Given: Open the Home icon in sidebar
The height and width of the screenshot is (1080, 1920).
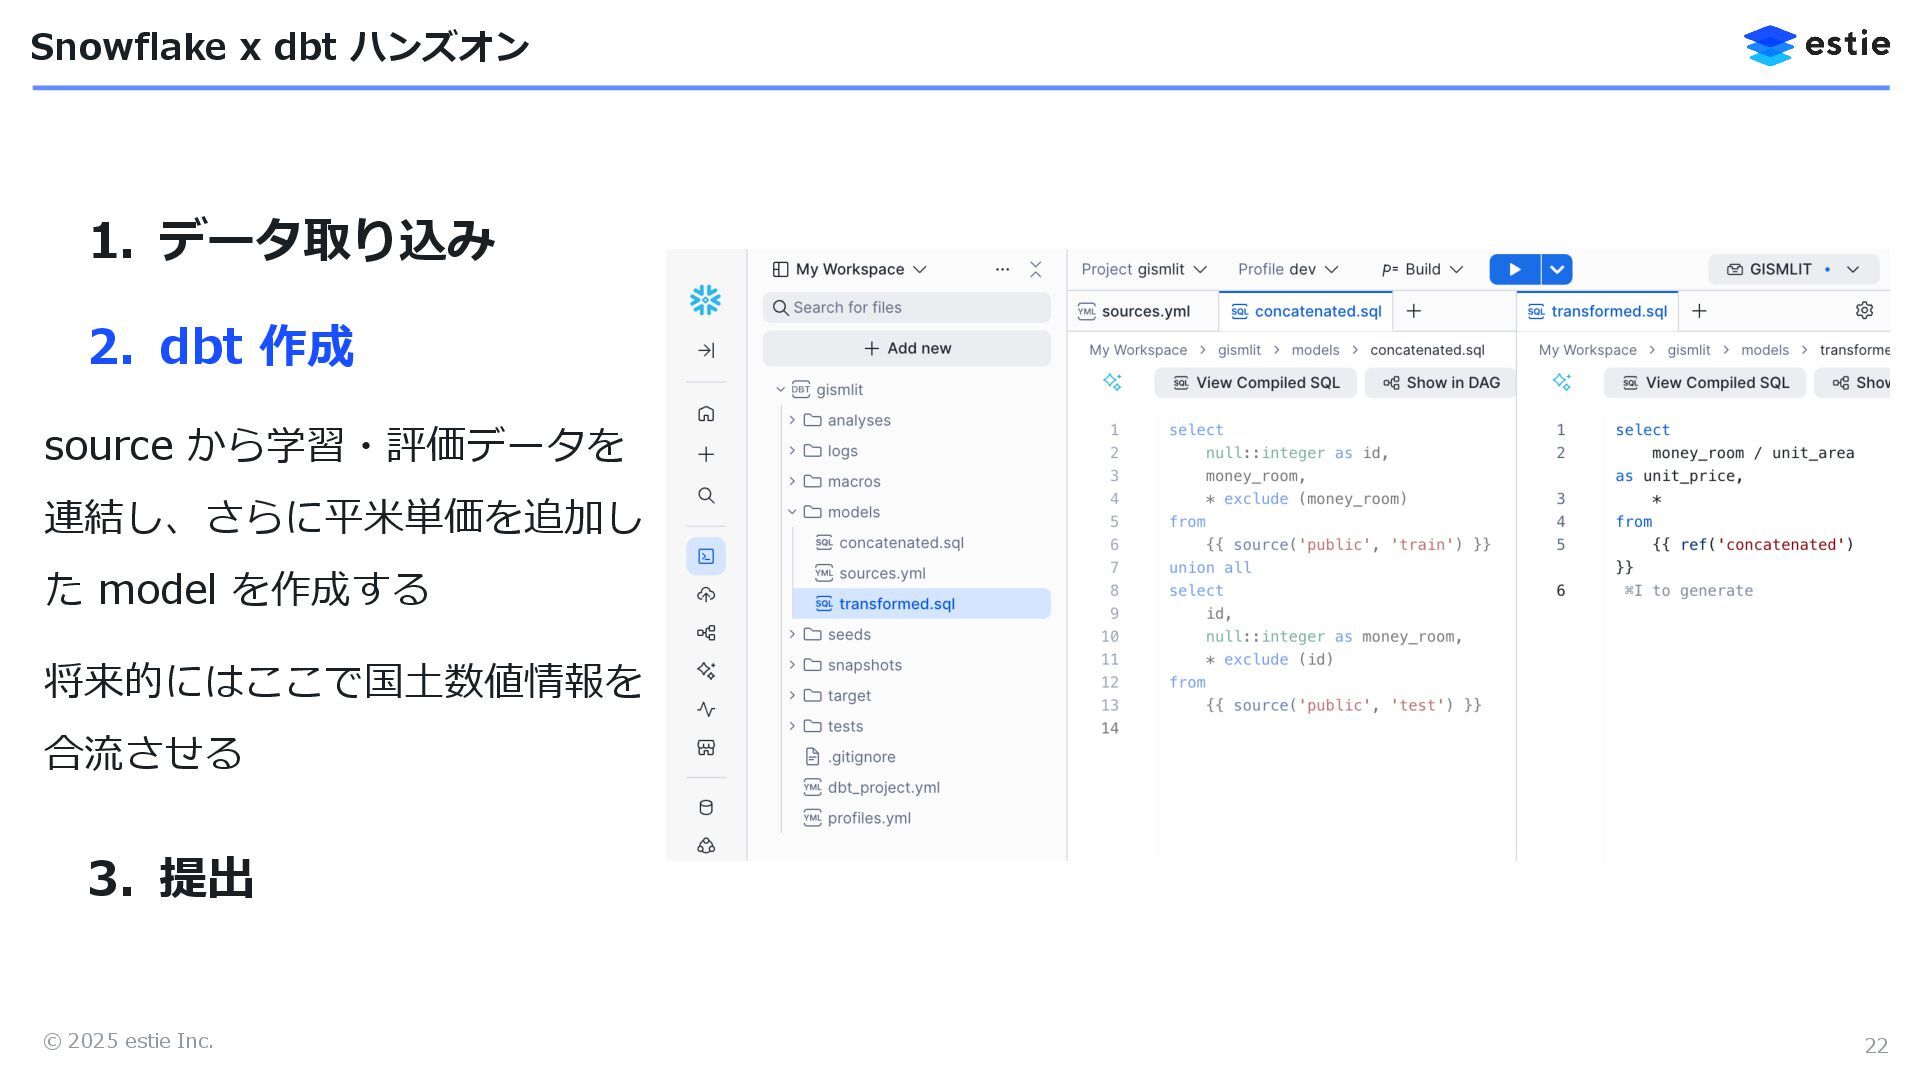Looking at the screenshot, I should click(706, 414).
